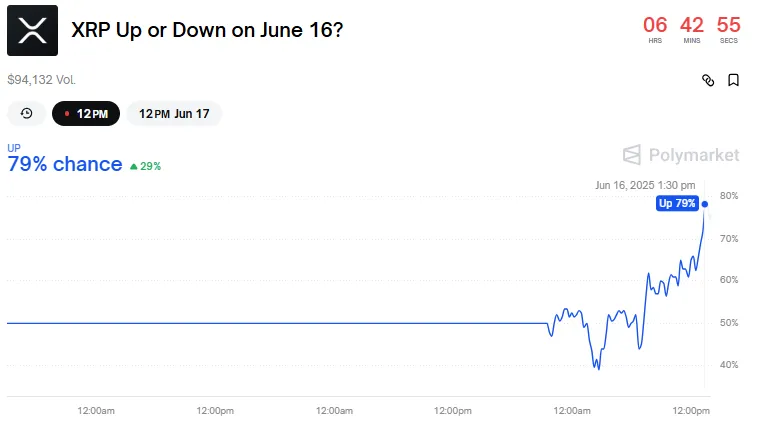Click the $94,132 Vol. text
This screenshot has height=421, width=757.
point(41,80)
